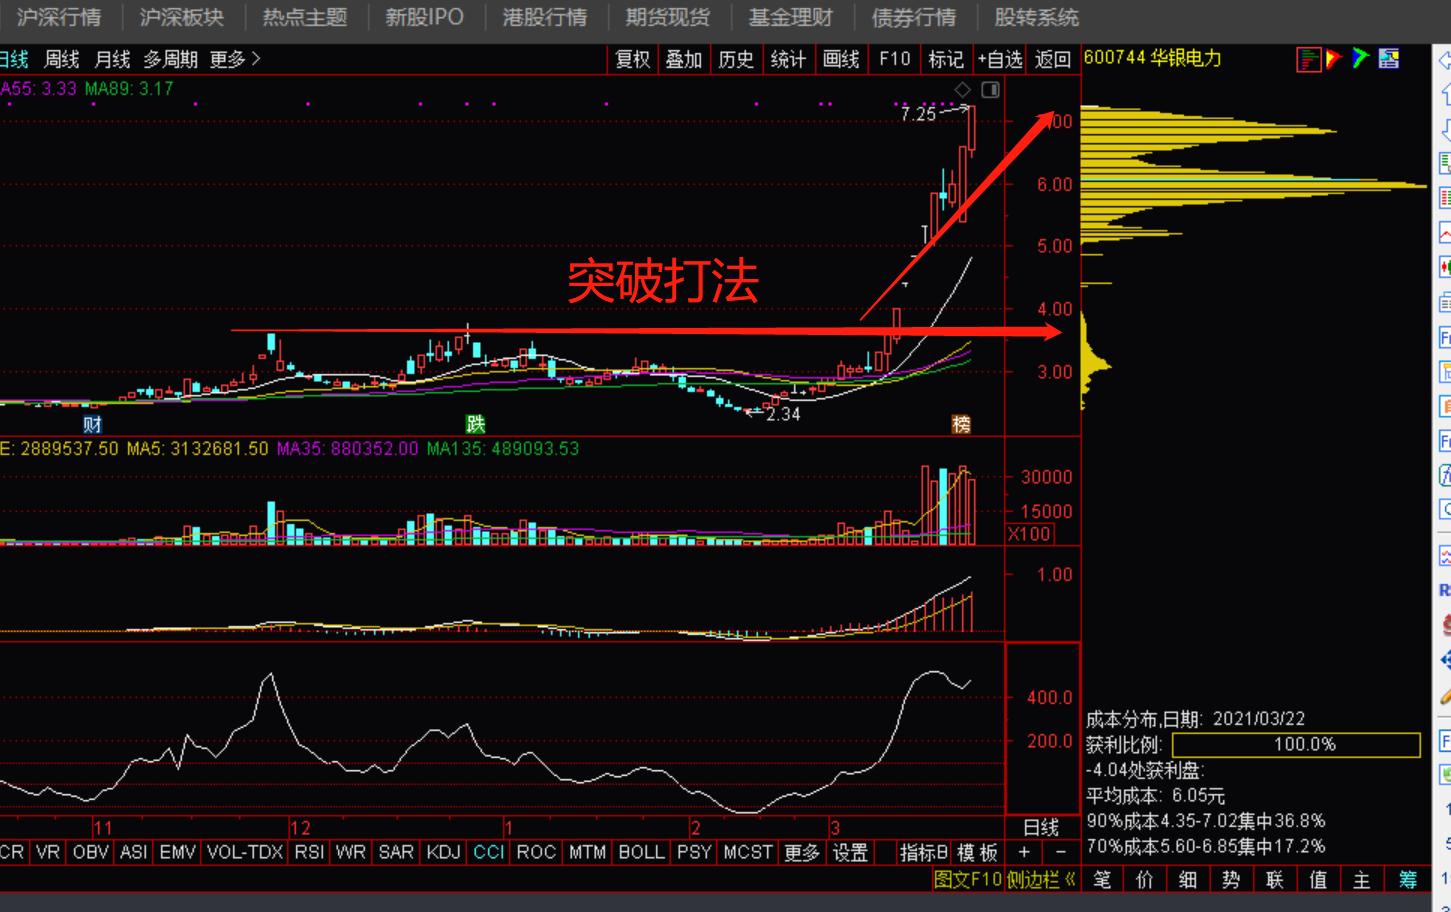Click the 返回 return button
The image size is (1451, 912).
[x=1053, y=60]
